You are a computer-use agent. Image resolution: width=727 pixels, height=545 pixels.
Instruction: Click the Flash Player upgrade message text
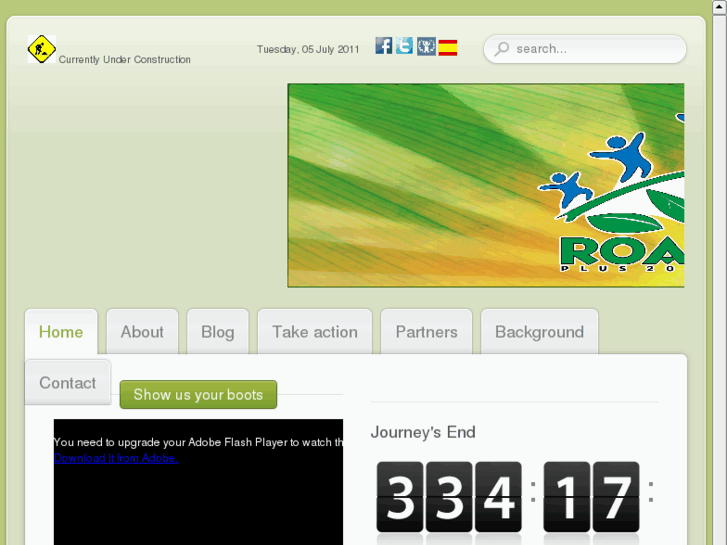tap(198, 442)
